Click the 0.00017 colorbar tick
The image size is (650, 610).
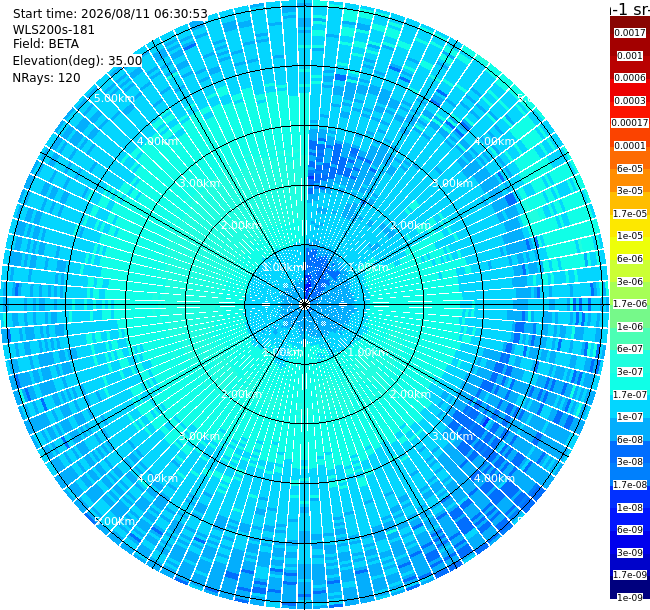pyautogui.click(x=630, y=123)
